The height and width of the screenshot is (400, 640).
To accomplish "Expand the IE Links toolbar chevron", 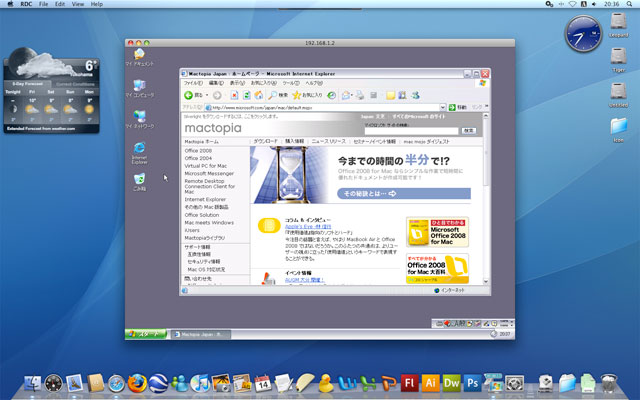I will click(x=486, y=107).
